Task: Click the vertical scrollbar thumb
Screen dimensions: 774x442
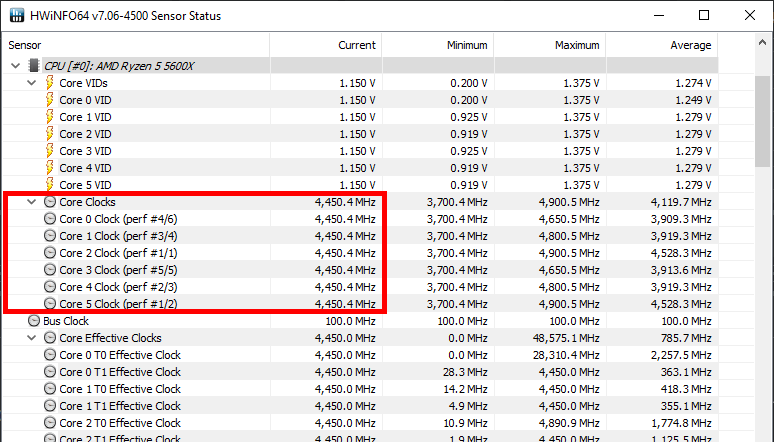Action: [763, 121]
